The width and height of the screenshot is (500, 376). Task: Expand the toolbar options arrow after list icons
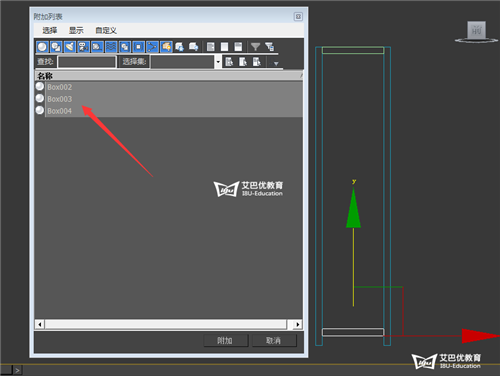(x=276, y=63)
